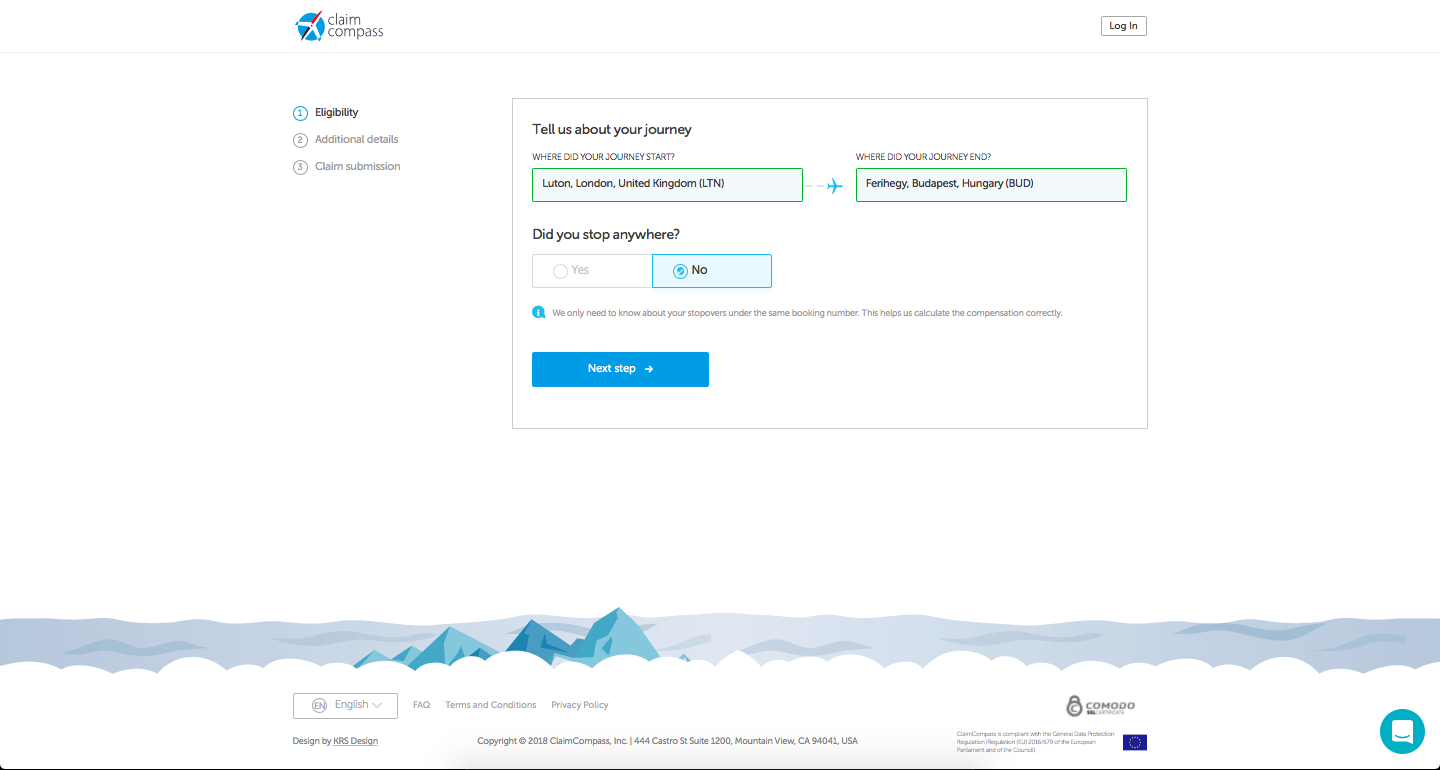
Task: Click the airplane icon between airports
Action: tap(834, 186)
